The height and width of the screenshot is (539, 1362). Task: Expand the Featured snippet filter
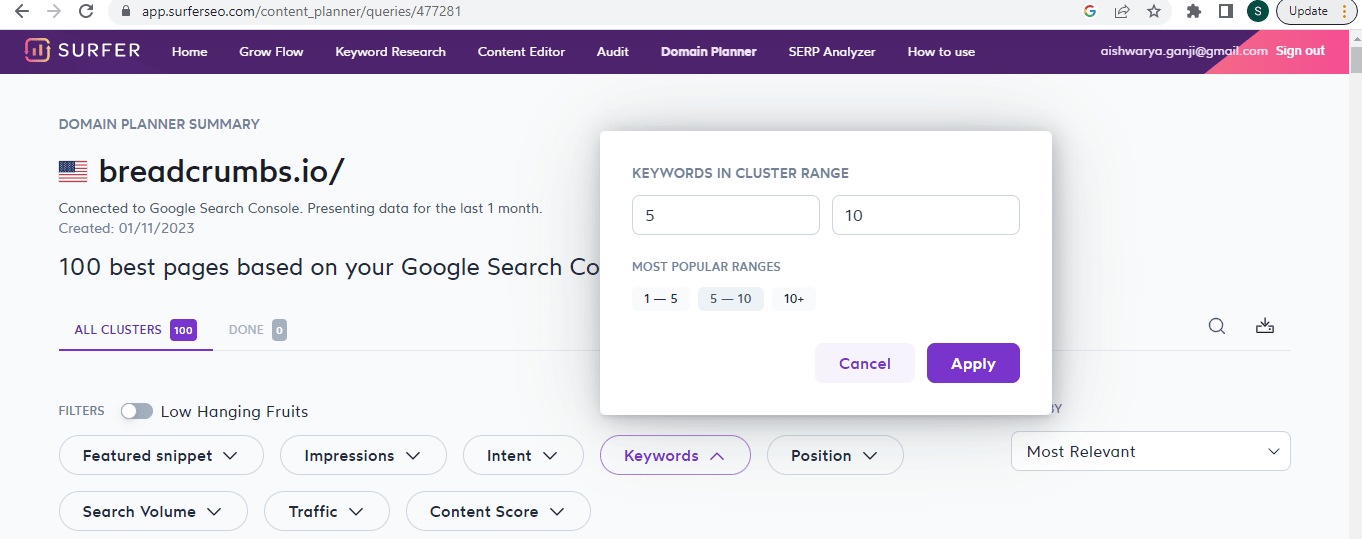[161, 455]
